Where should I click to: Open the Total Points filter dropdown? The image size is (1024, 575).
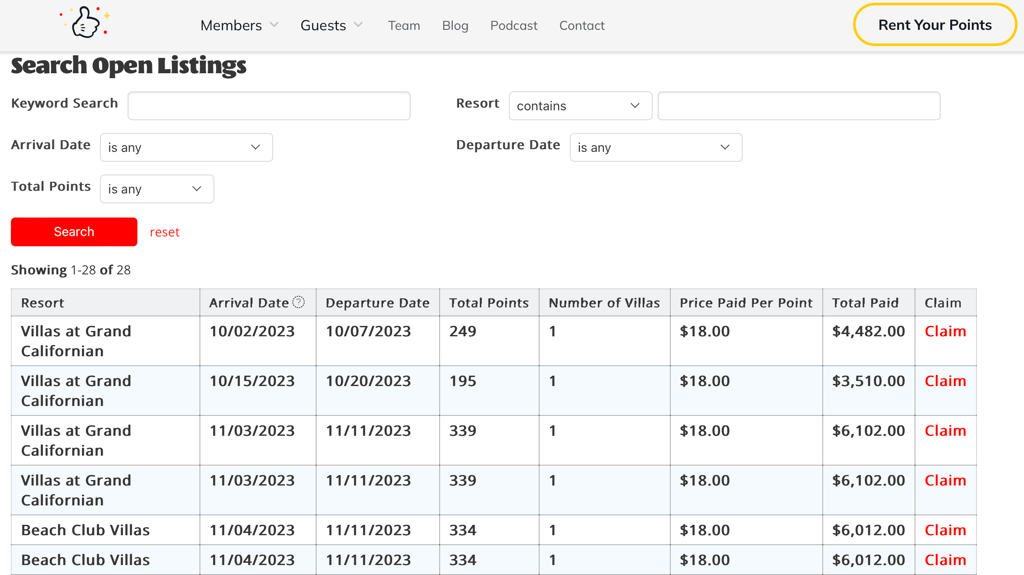coord(156,189)
